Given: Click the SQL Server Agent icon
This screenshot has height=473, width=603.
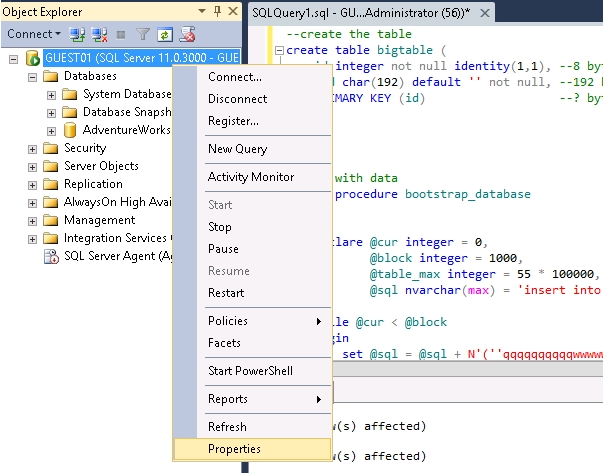Looking at the screenshot, I should pos(51,256).
